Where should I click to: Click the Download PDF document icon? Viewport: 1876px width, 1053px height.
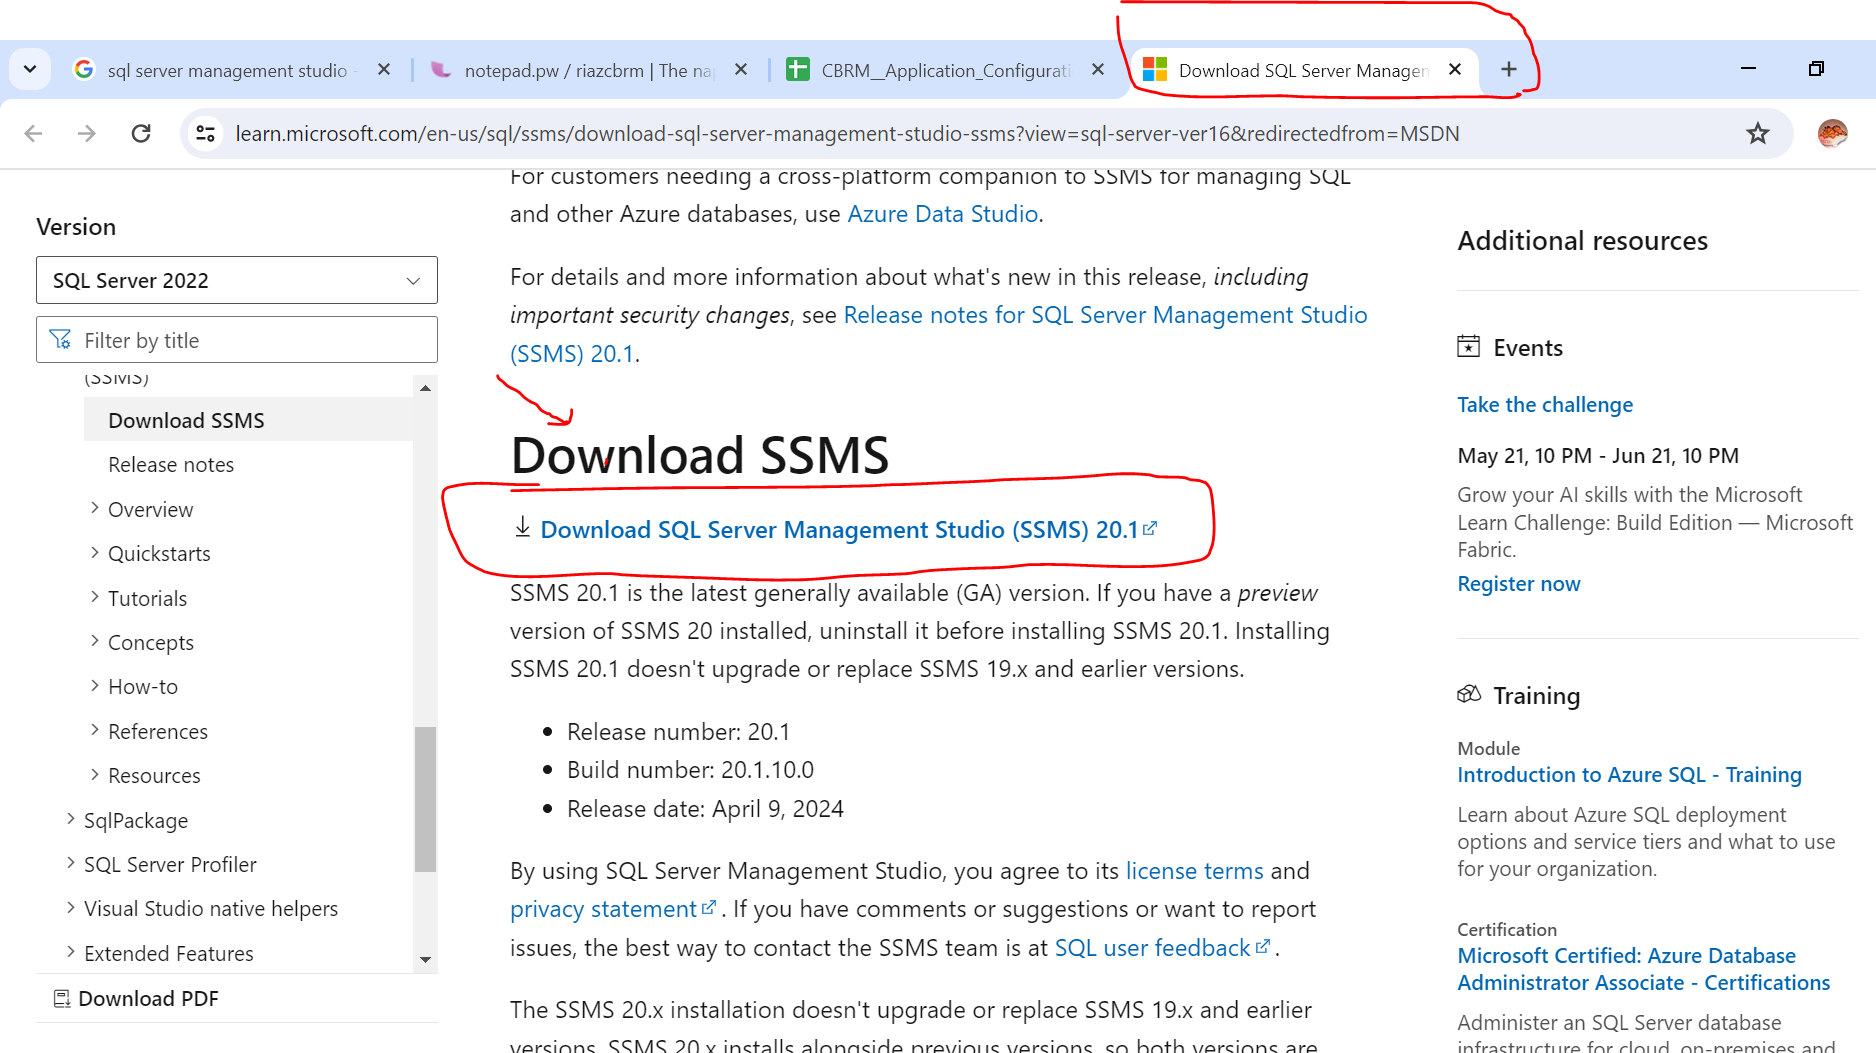point(61,998)
